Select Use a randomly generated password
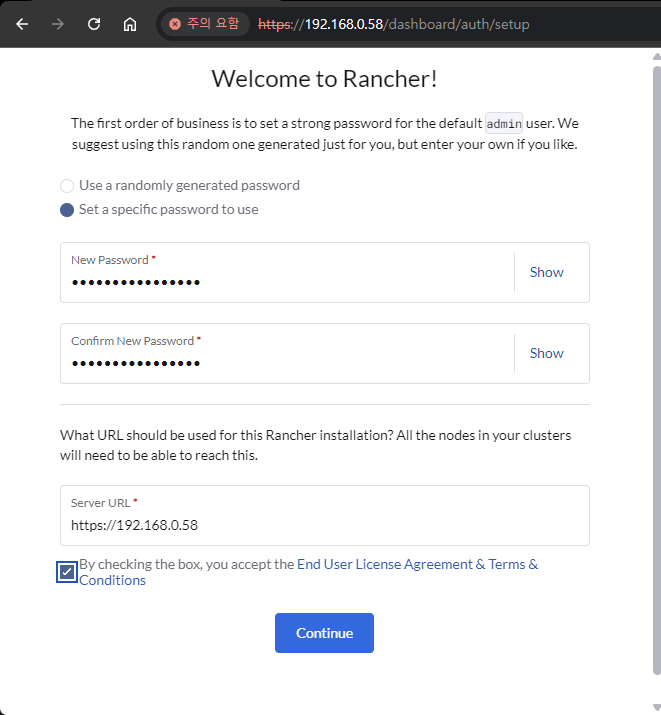The width and height of the screenshot is (661, 715). (x=67, y=186)
